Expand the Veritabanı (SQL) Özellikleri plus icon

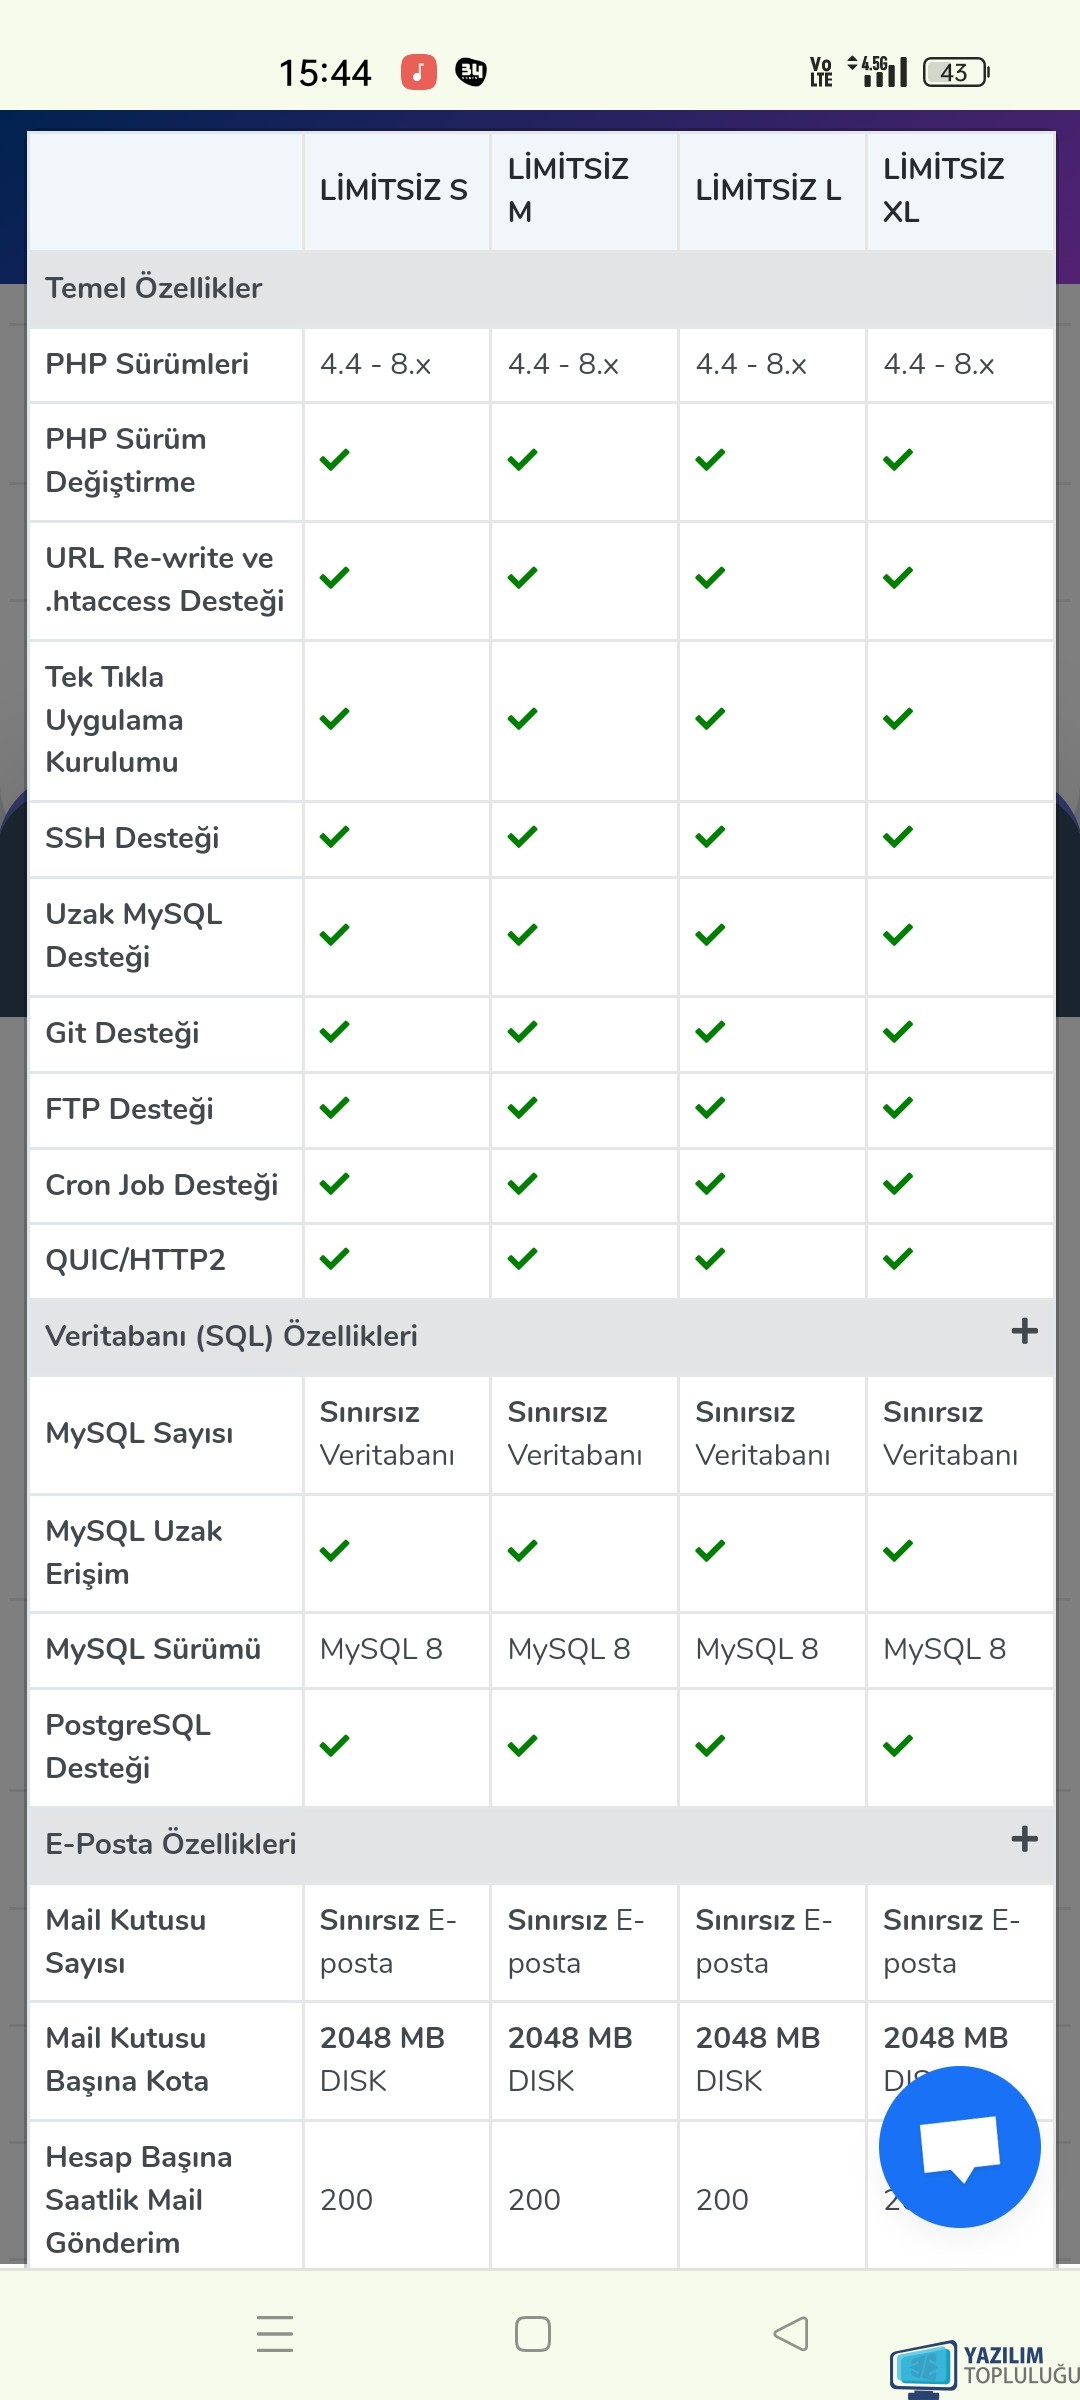pyautogui.click(x=1024, y=1331)
